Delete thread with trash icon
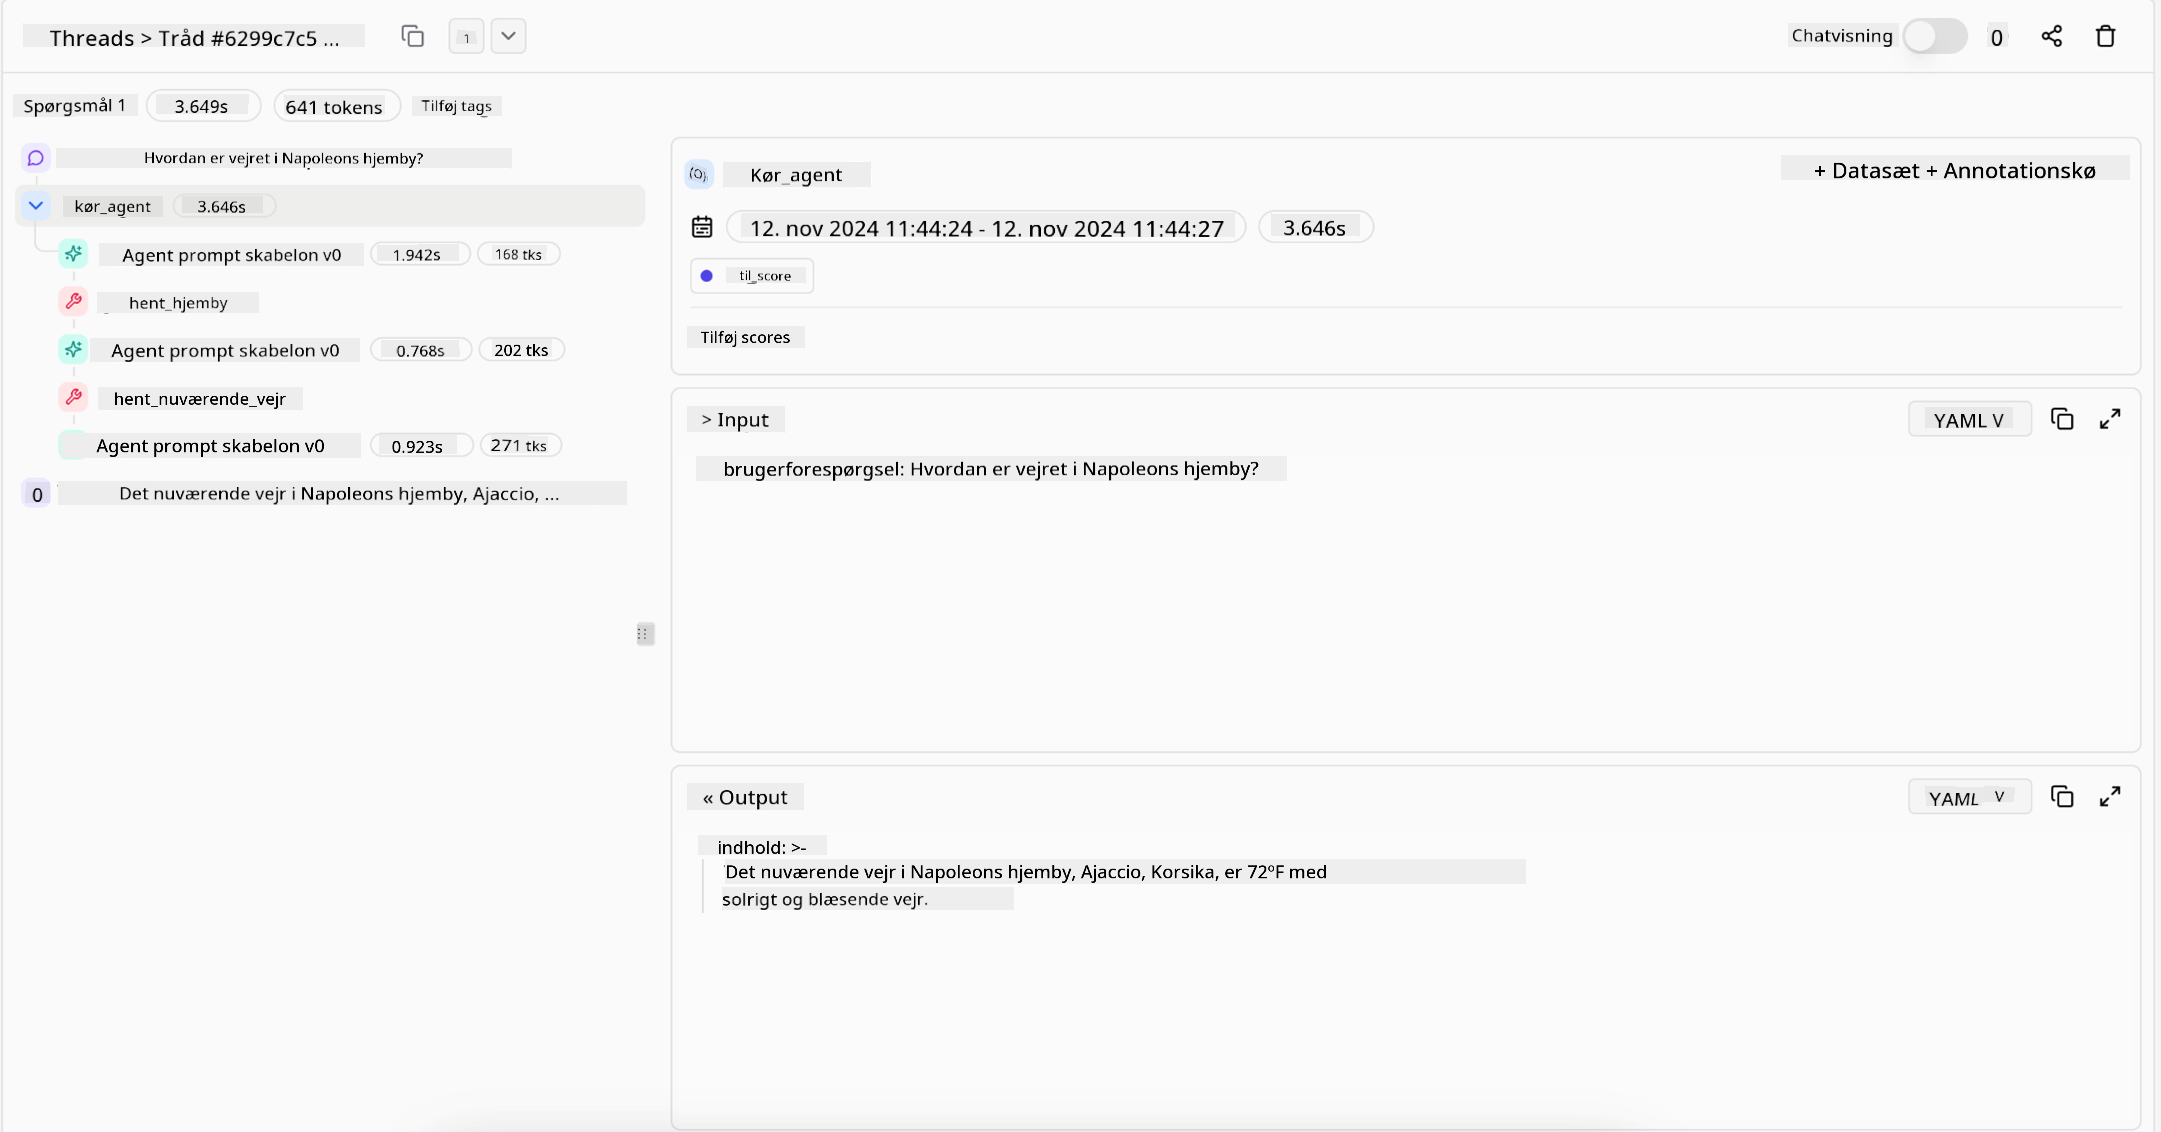This screenshot has height=1132, width=2161. (2105, 37)
